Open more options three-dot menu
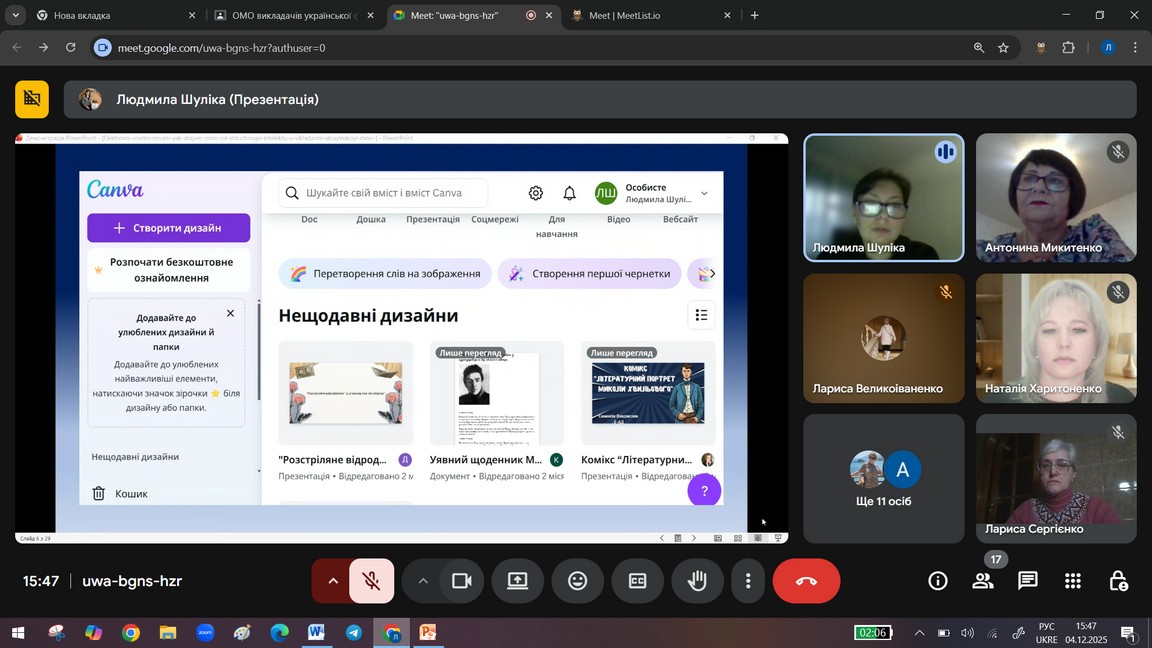Viewport: 1152px width, 648px height. click(748, 581)
